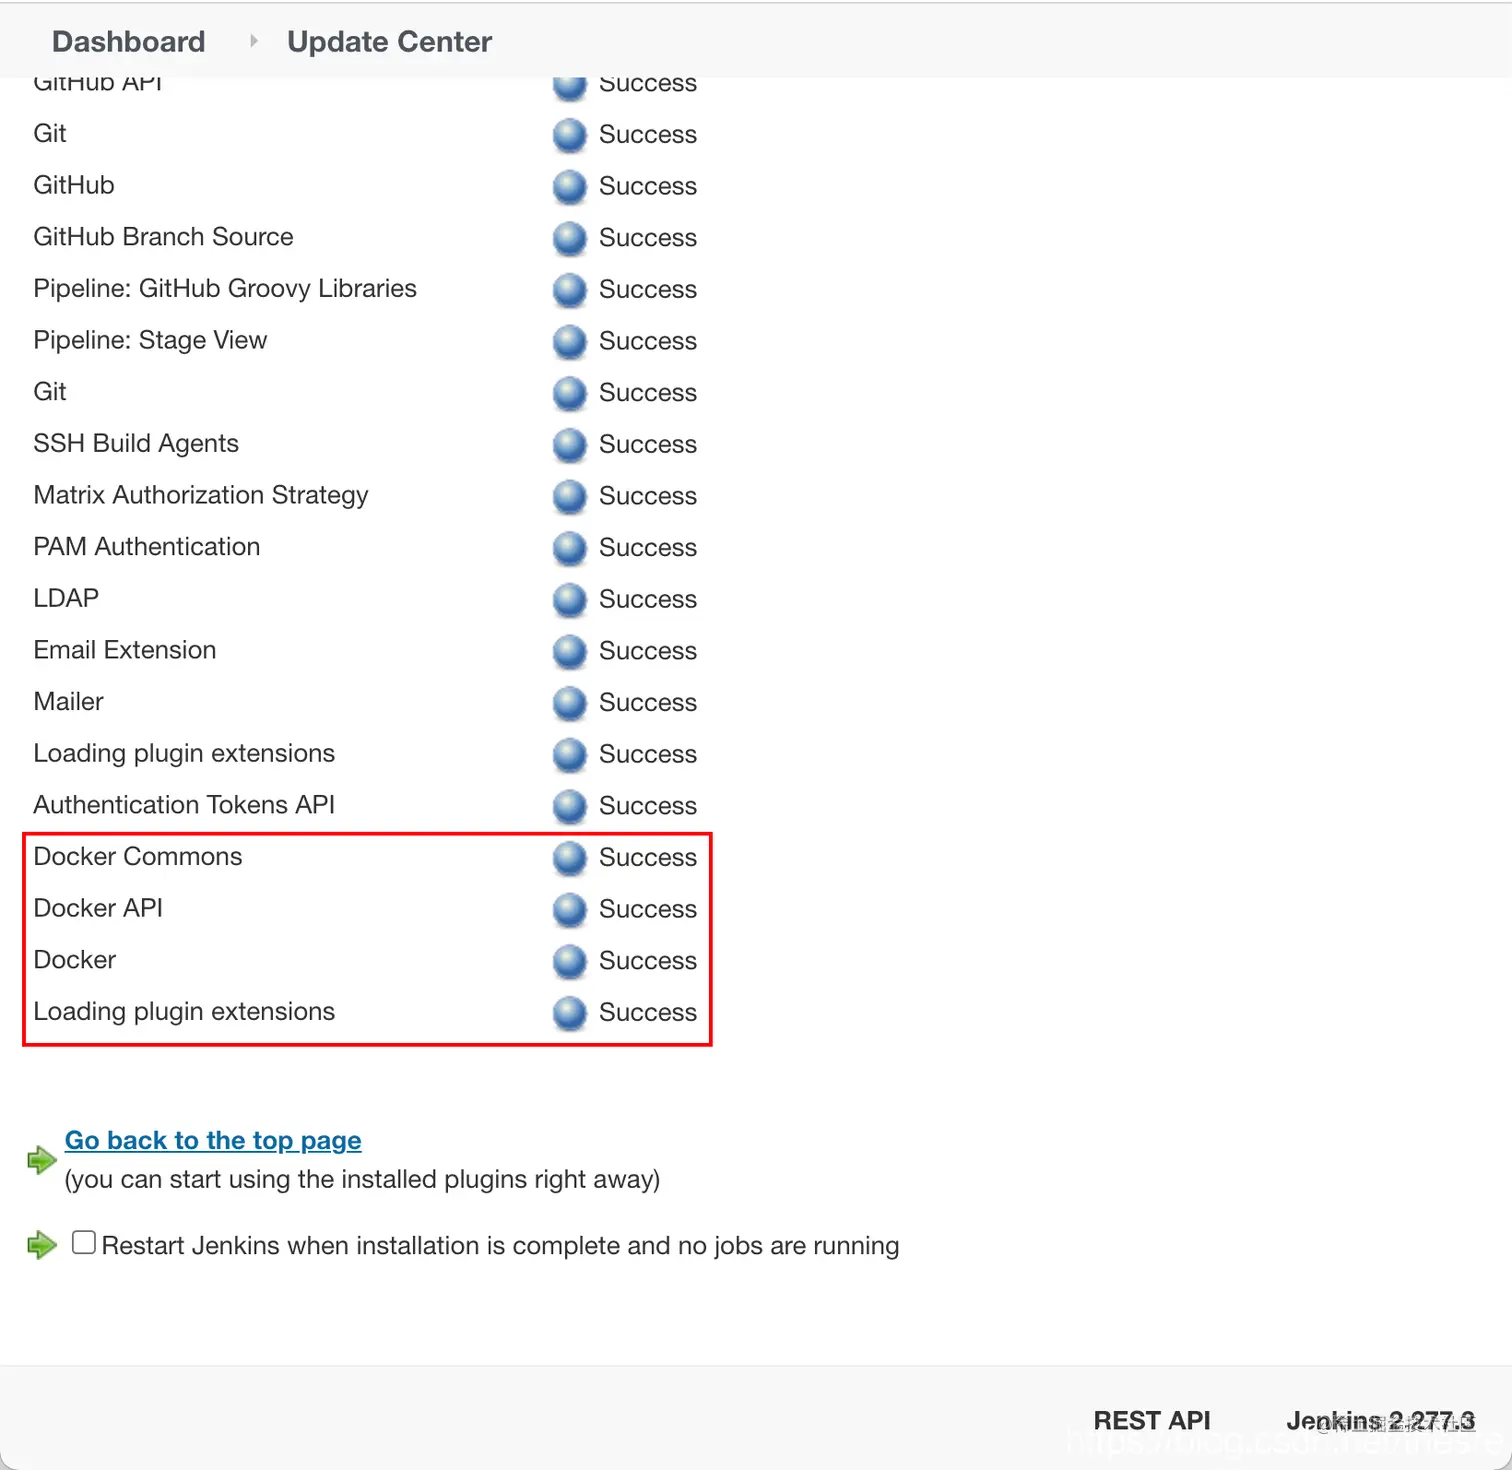Click the Jenkins 2.277.3 version link

pos(1380,1420)
